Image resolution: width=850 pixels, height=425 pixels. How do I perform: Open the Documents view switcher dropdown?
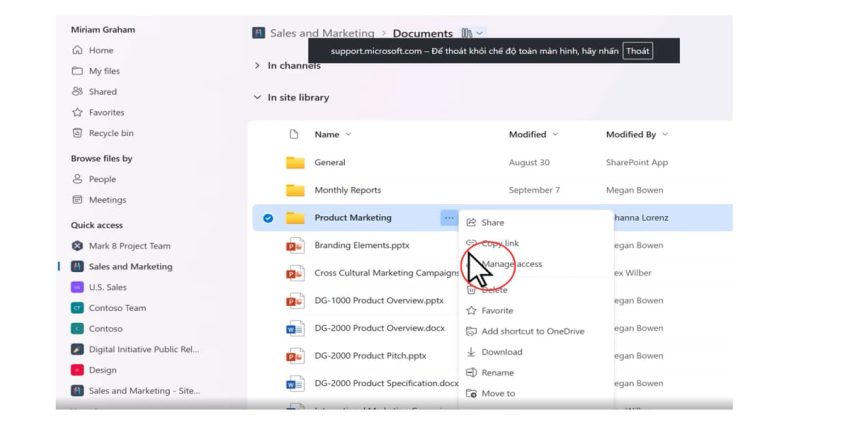point(473,34)
